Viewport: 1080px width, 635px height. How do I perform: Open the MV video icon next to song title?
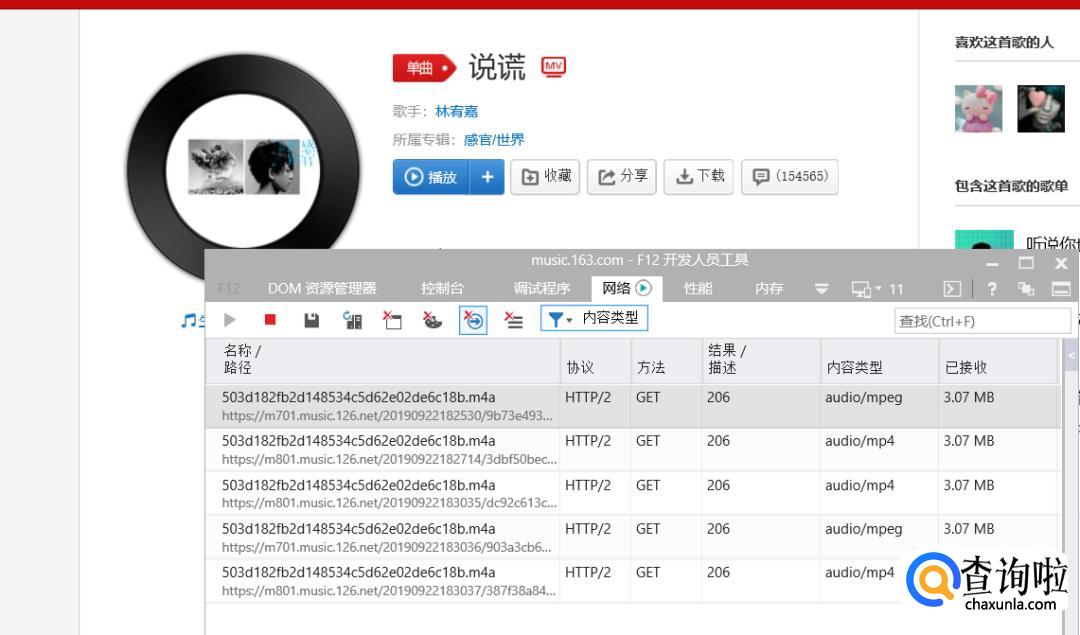[x=553, y=67]
